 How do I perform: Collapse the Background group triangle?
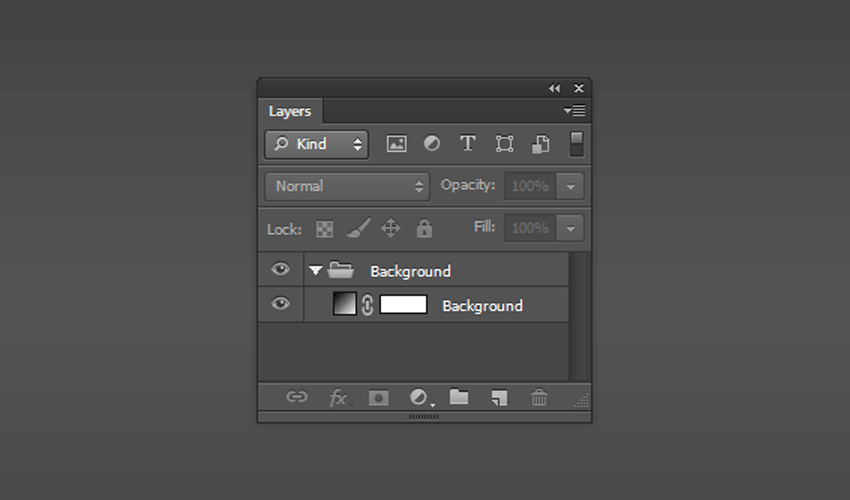pos(315,270)
